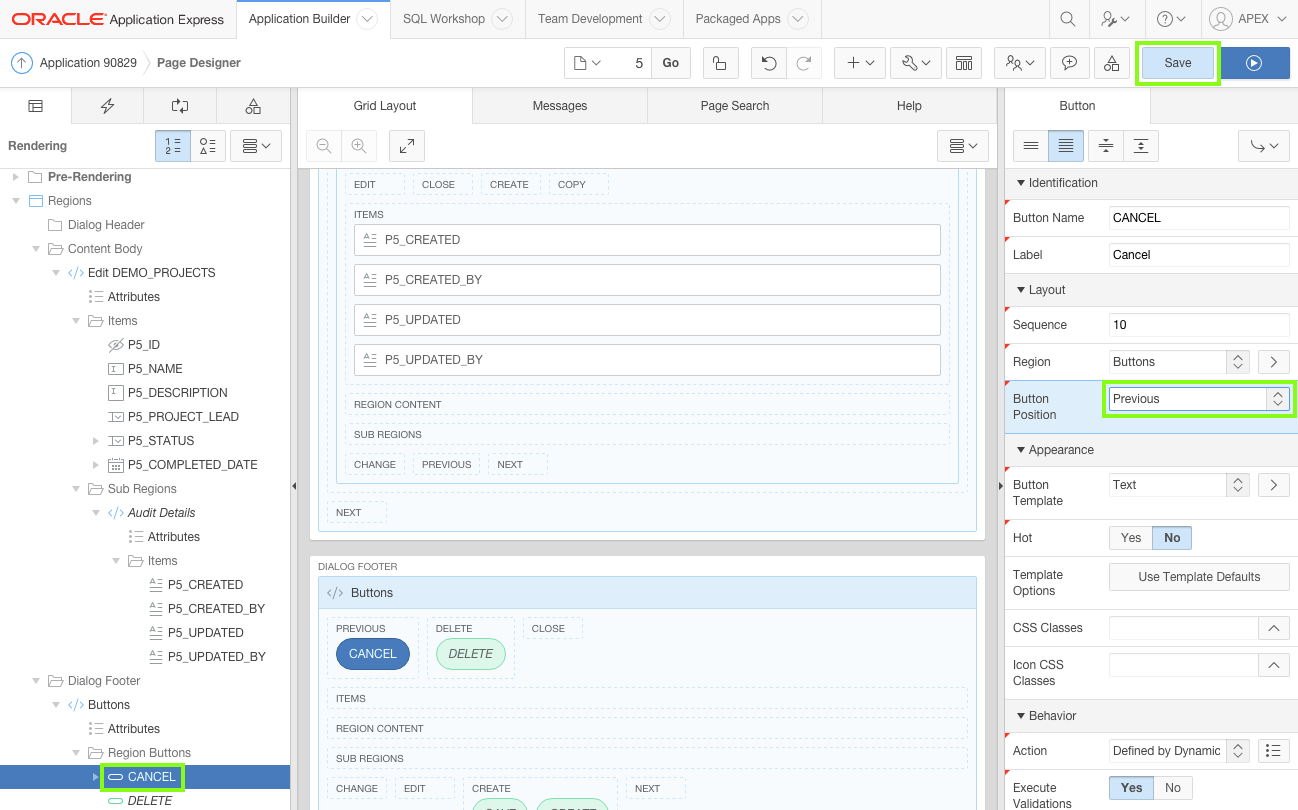Set the Hot property to Yes
The height and width of the screenshot is (810, 1298).
pyautogui.click(x=1130, y=537)
